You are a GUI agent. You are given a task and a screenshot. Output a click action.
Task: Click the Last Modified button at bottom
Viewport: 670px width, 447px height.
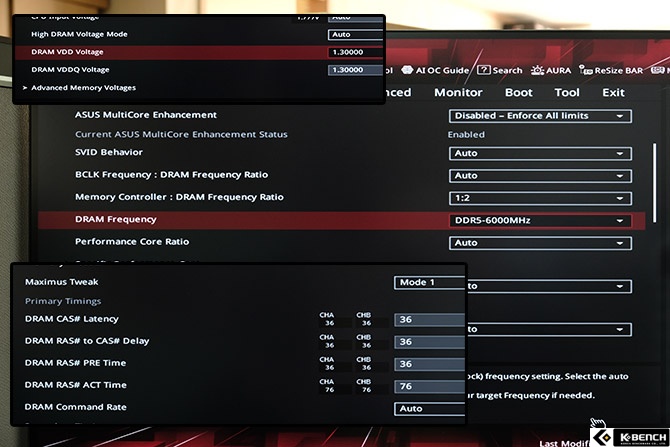[x=564, y=443]
